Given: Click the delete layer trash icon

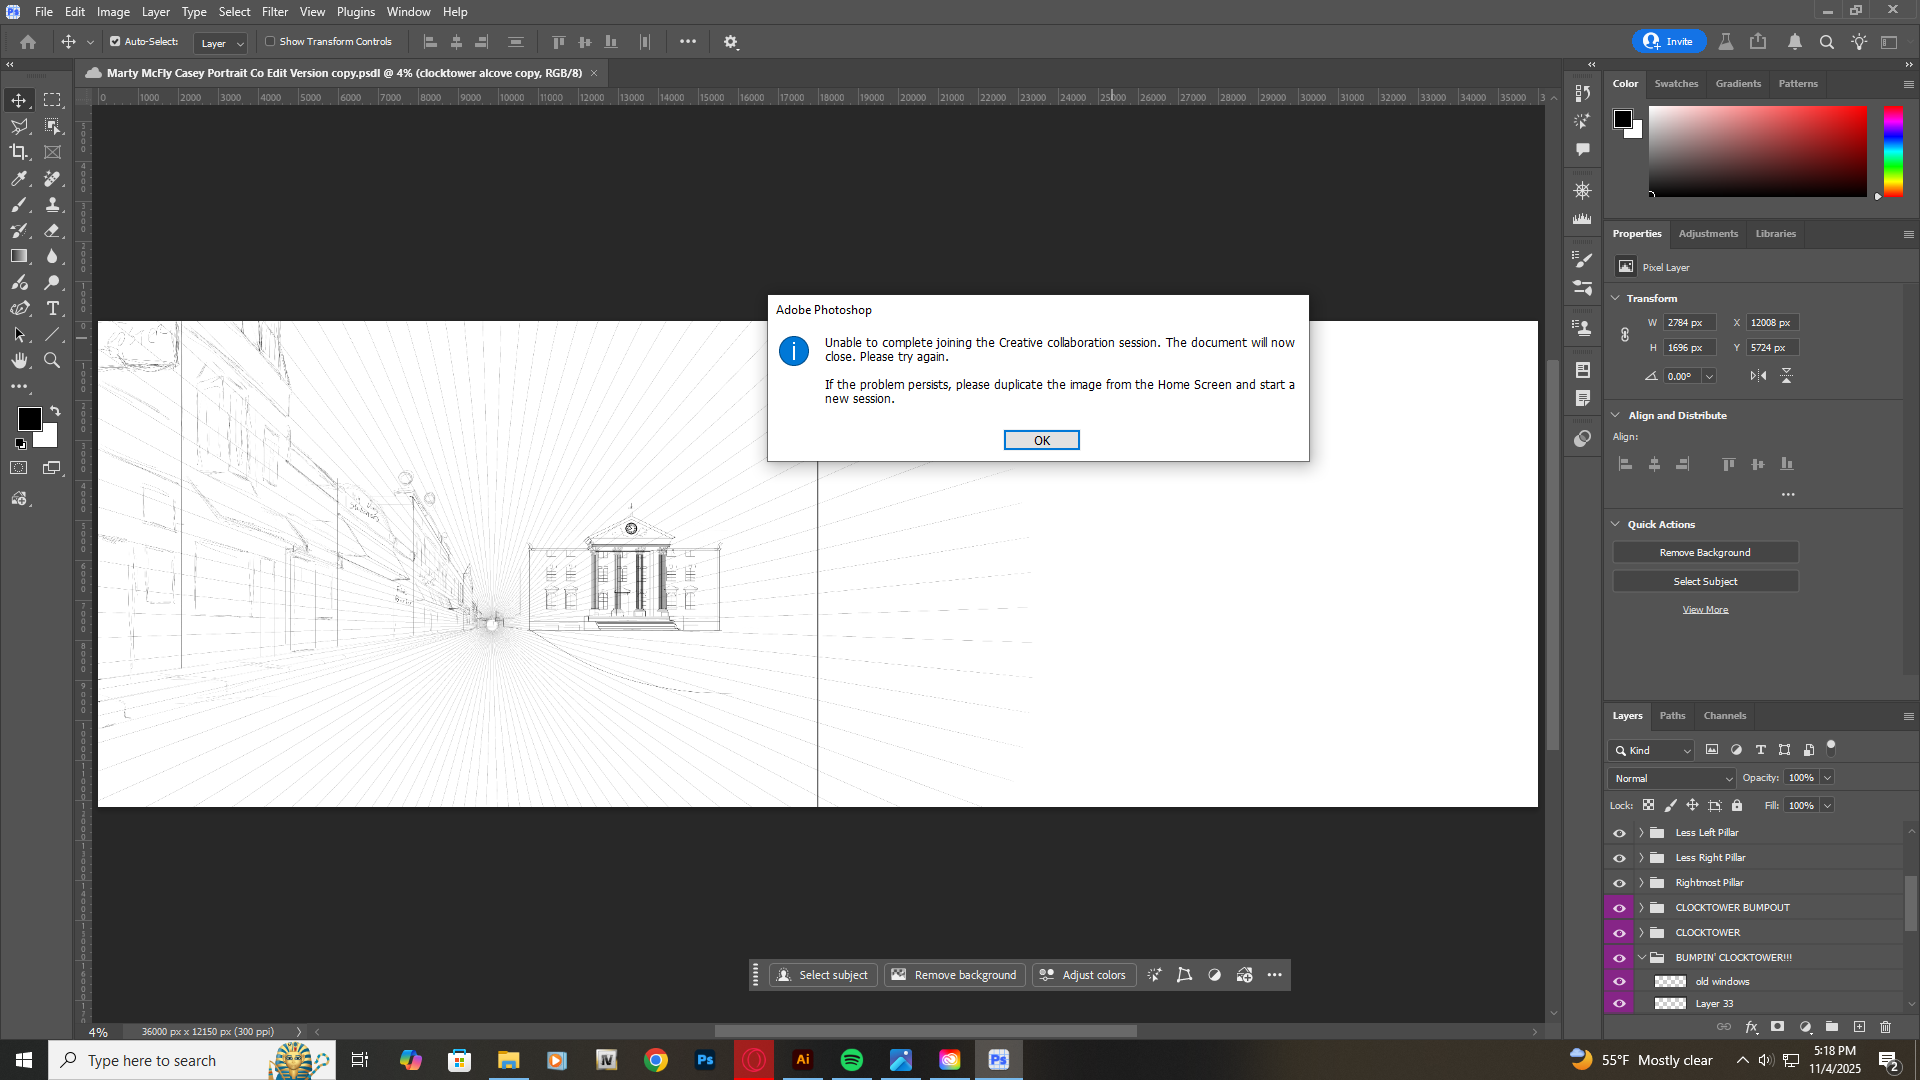Looking at the screenshot, I should 1886,1027.
